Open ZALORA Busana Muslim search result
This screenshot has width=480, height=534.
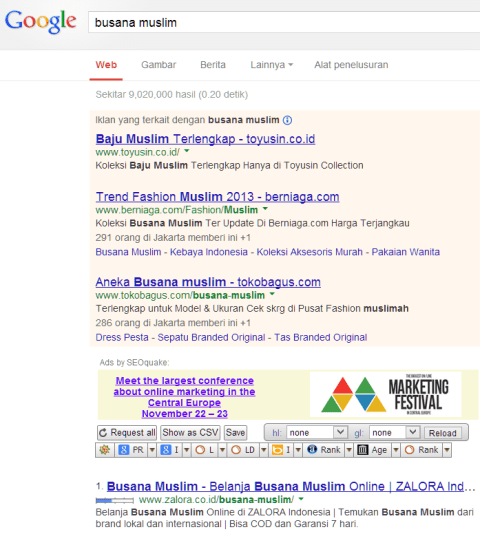[291, 486]
